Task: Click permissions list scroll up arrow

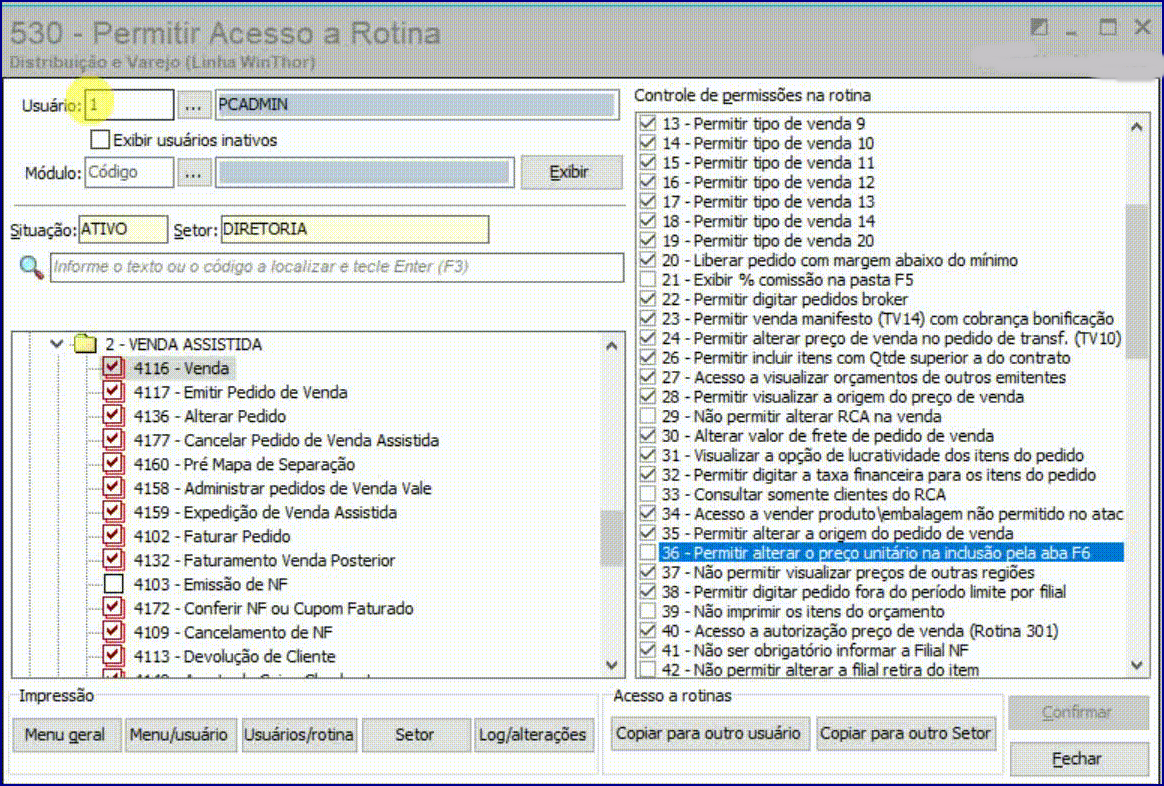Action: 1137,127
